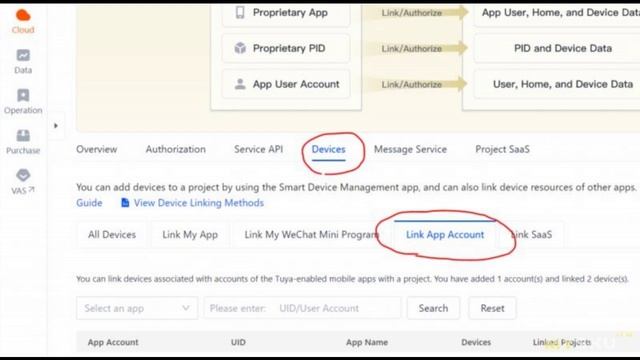
Task: Select the Devices tab
Action: click(x=328, y=149)
